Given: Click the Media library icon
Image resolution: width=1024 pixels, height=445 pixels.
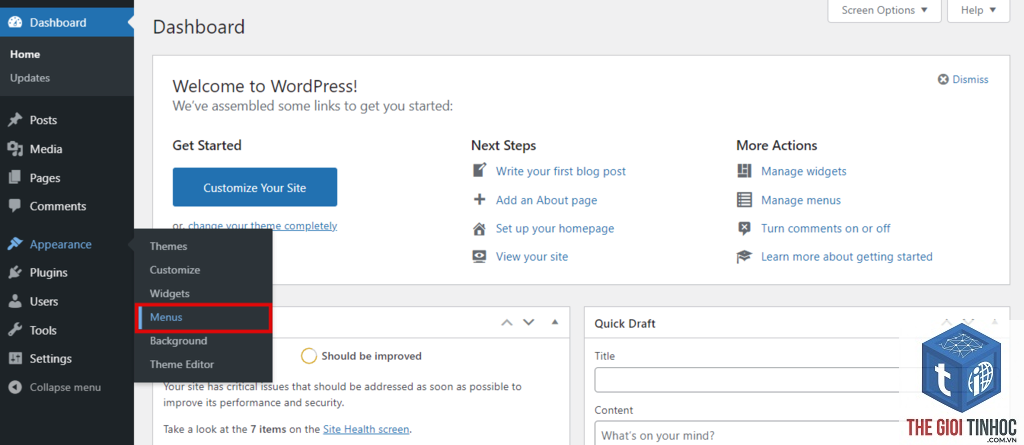Looking at the screenshot, I should (14, 149).
